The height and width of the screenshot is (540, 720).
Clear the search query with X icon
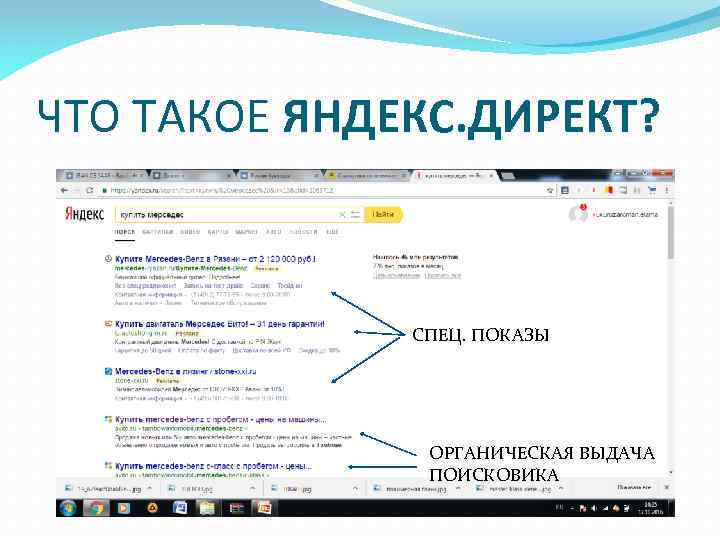coord(342,214)
